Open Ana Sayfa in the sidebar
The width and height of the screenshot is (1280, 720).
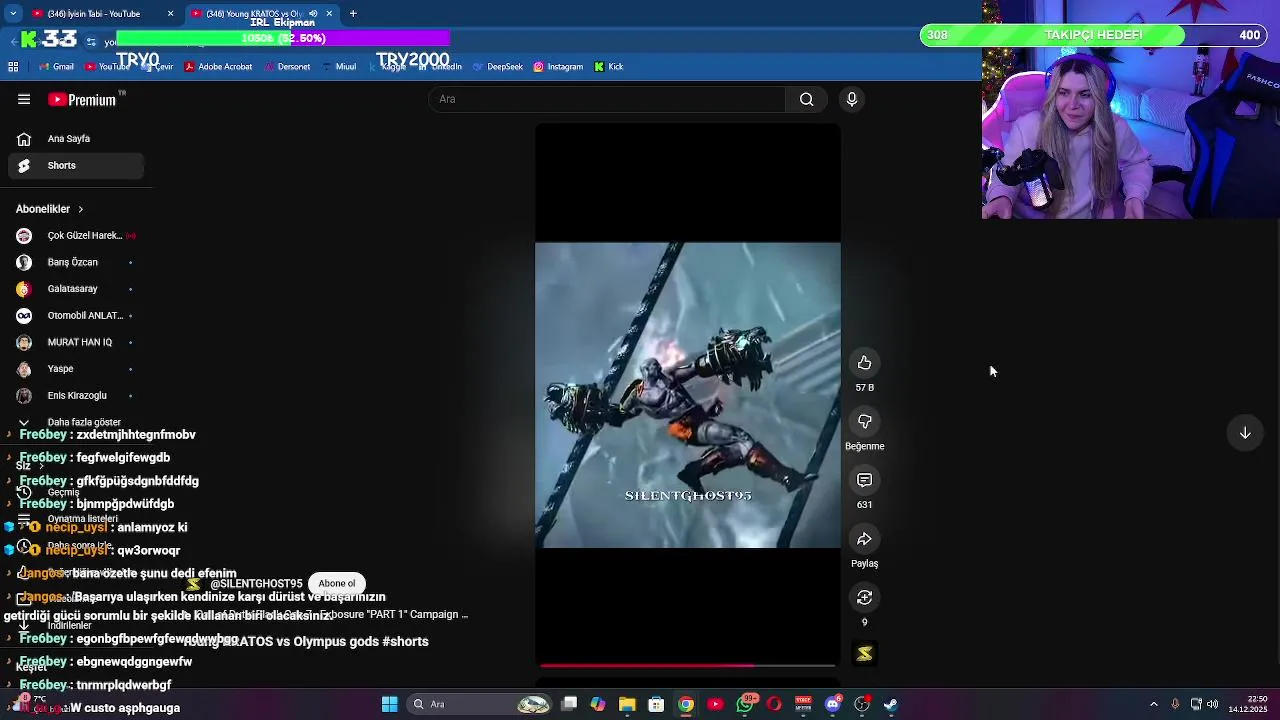pyautogui.click(x=76, y=139)
